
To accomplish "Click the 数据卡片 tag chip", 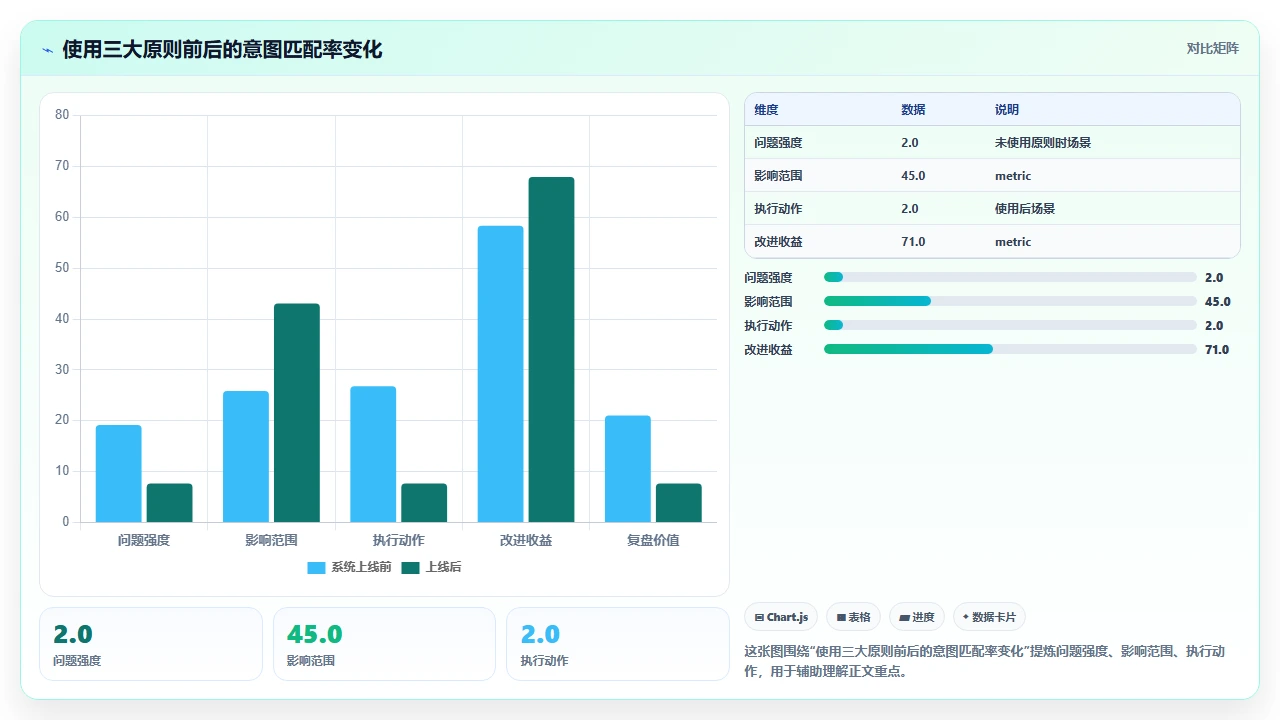I will [989, 617].
